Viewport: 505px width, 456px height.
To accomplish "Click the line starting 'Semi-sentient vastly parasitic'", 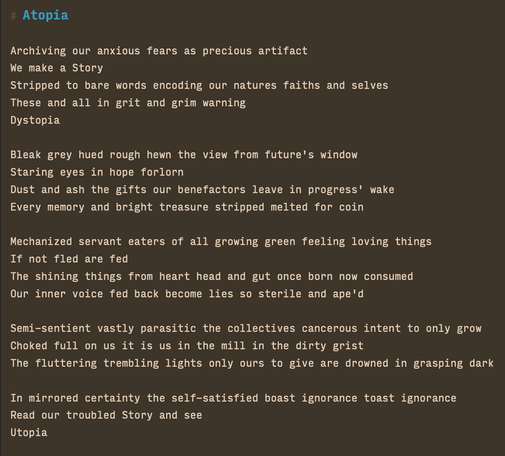I will [x=246, y=328].
